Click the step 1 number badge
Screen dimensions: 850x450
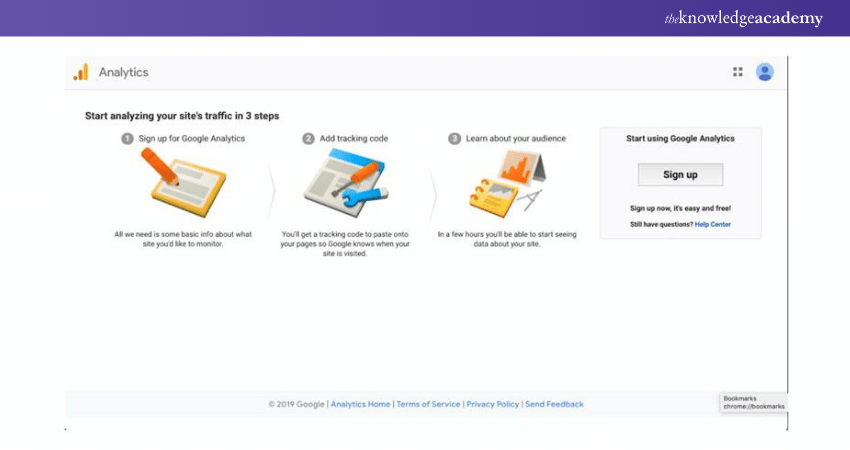(x=127, y=139)
